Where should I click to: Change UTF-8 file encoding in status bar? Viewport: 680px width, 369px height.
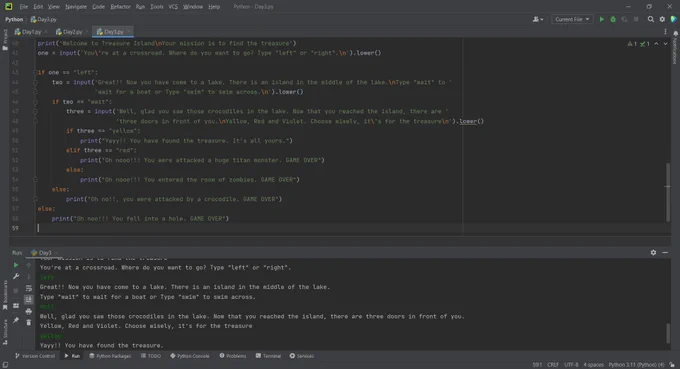click(x=571, y=365)
